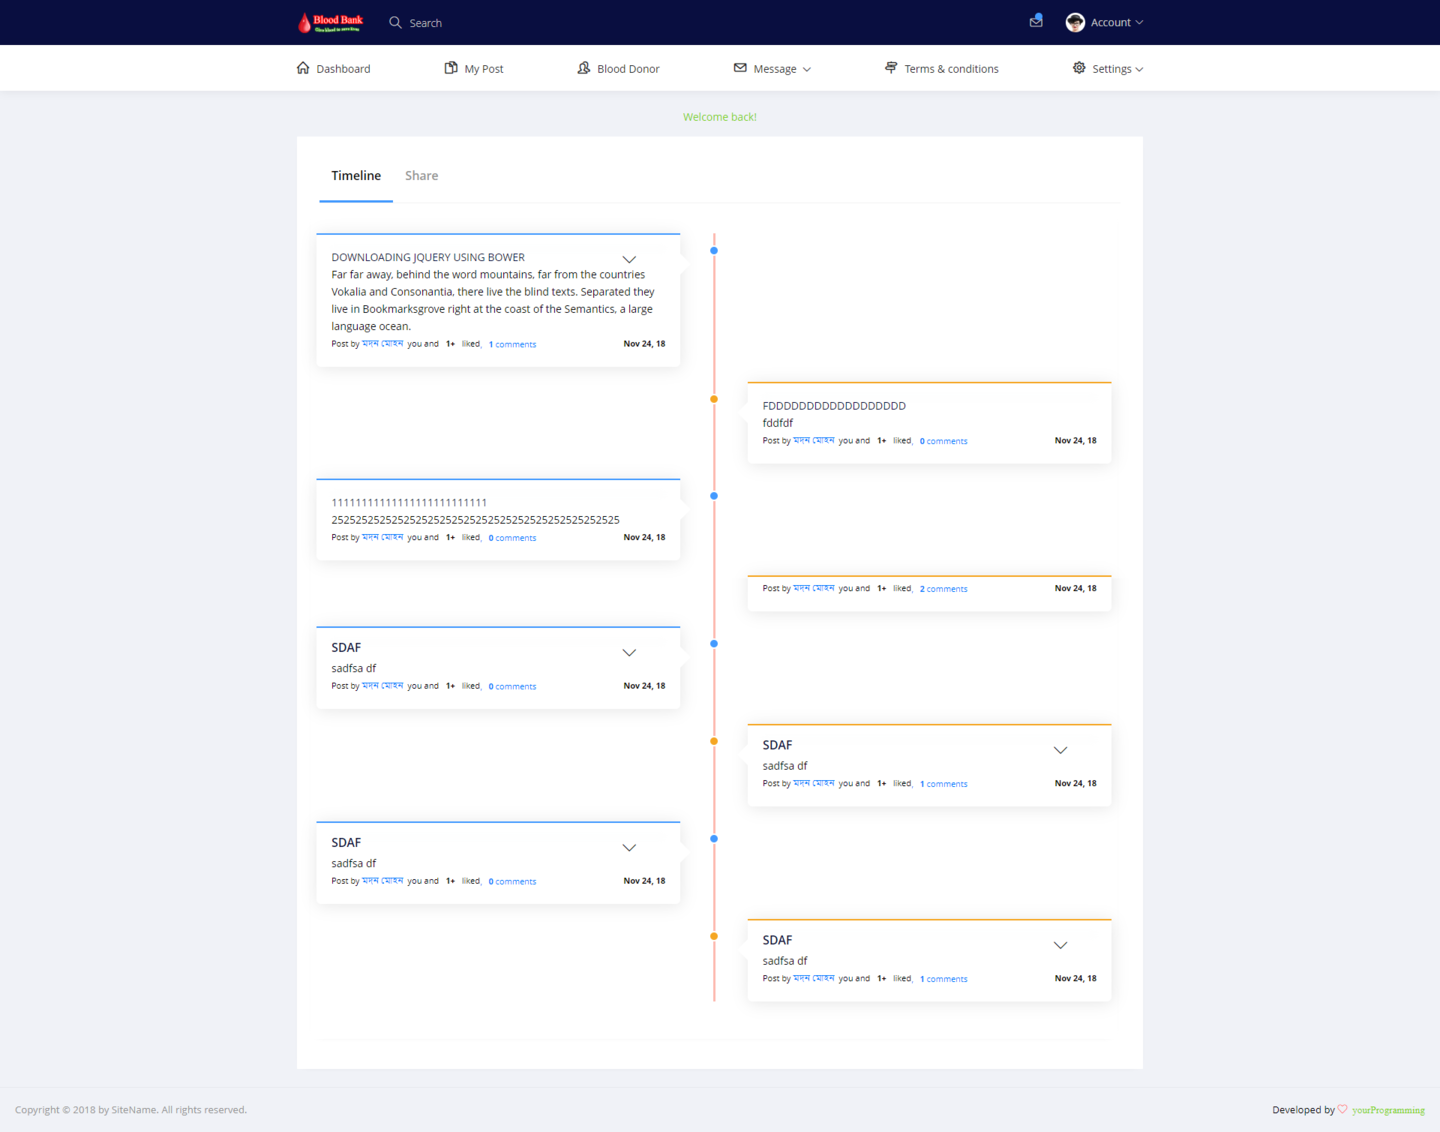Click the Blood Donor person icon
Image resolution: width=1440 pixels, height=1132 pixels.
pos(584,68)
